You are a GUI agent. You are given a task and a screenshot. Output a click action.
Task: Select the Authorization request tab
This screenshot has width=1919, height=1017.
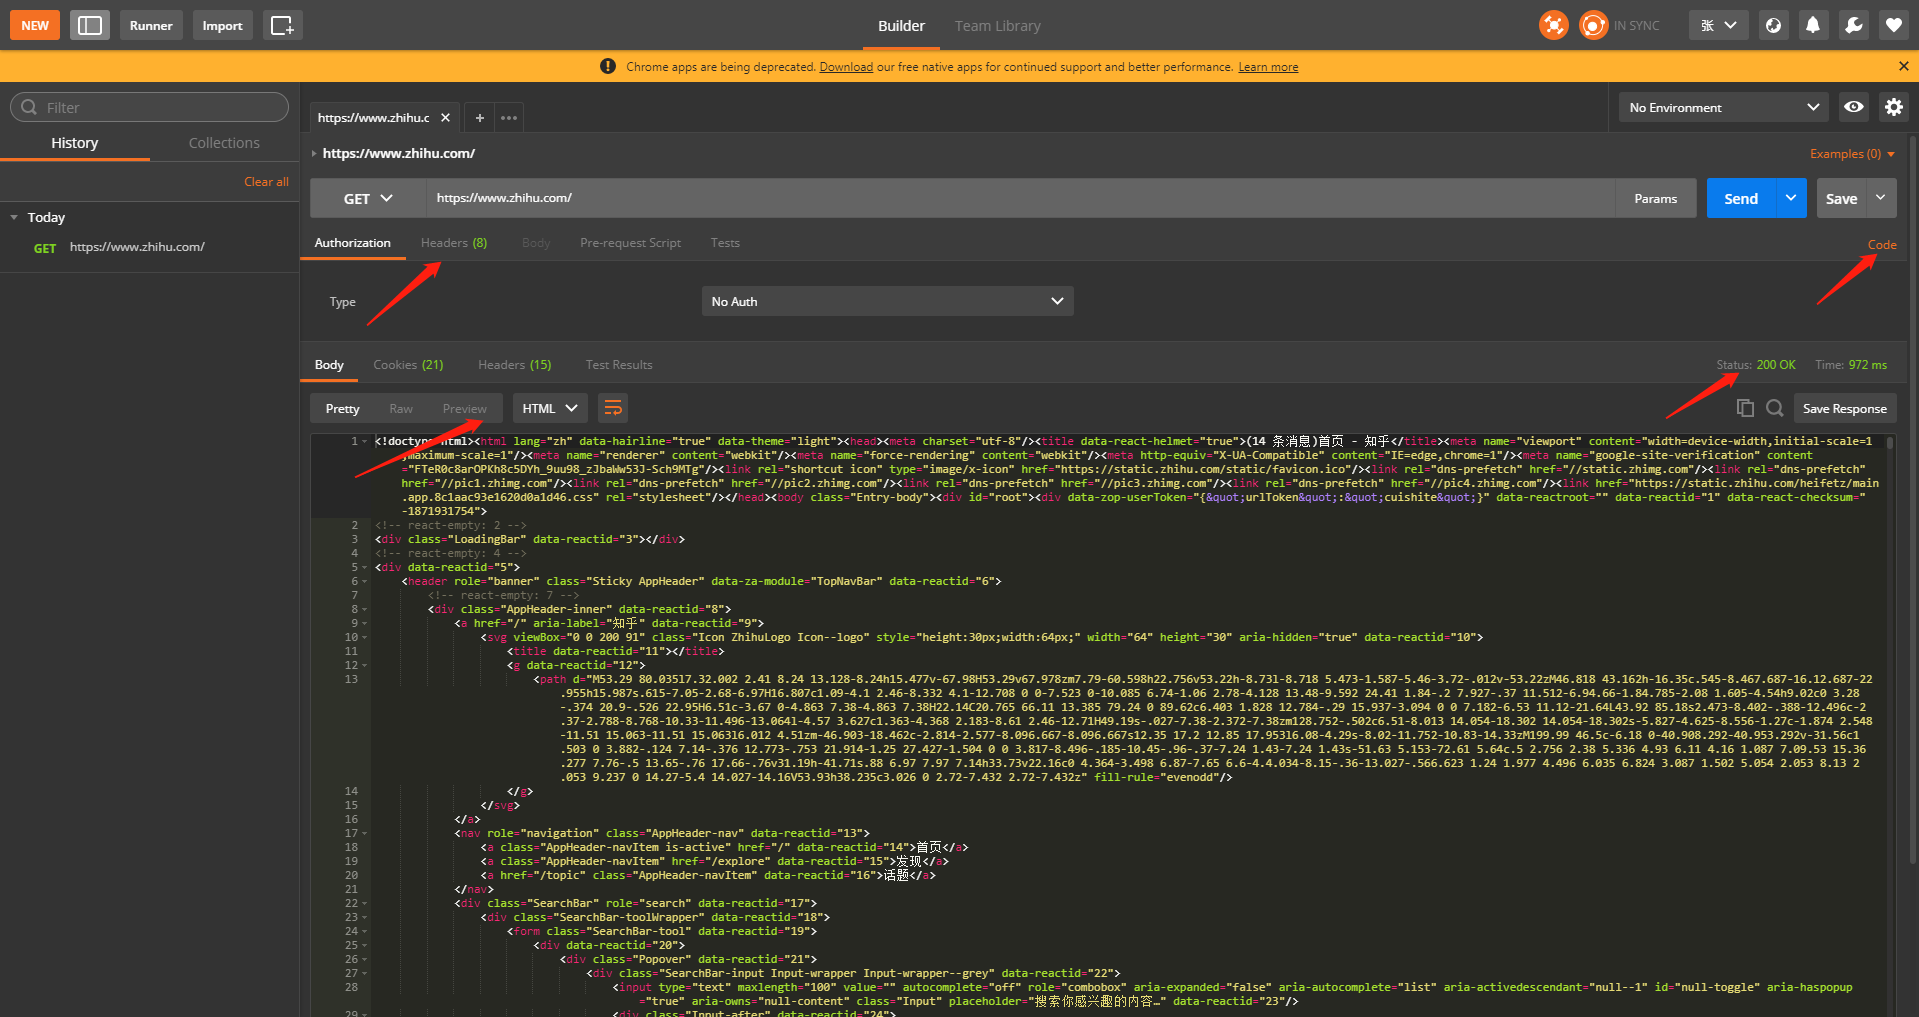coord(353,243)
